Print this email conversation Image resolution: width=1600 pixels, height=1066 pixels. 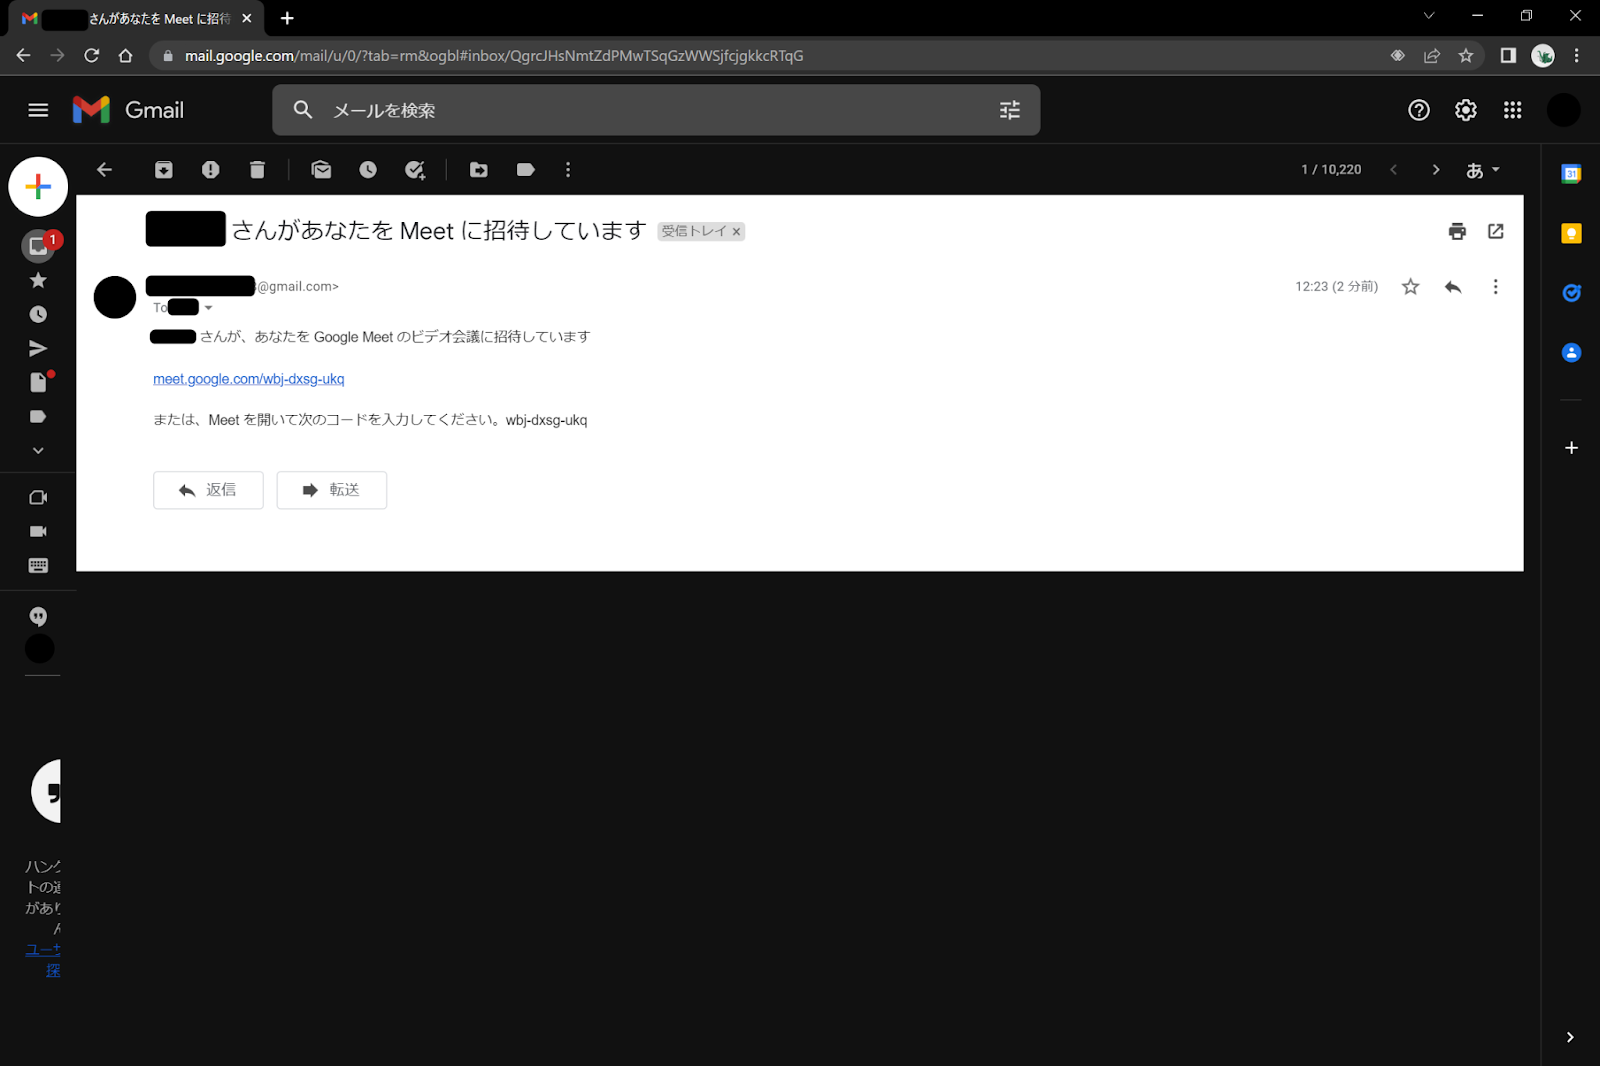click(x=1457, y=231)
